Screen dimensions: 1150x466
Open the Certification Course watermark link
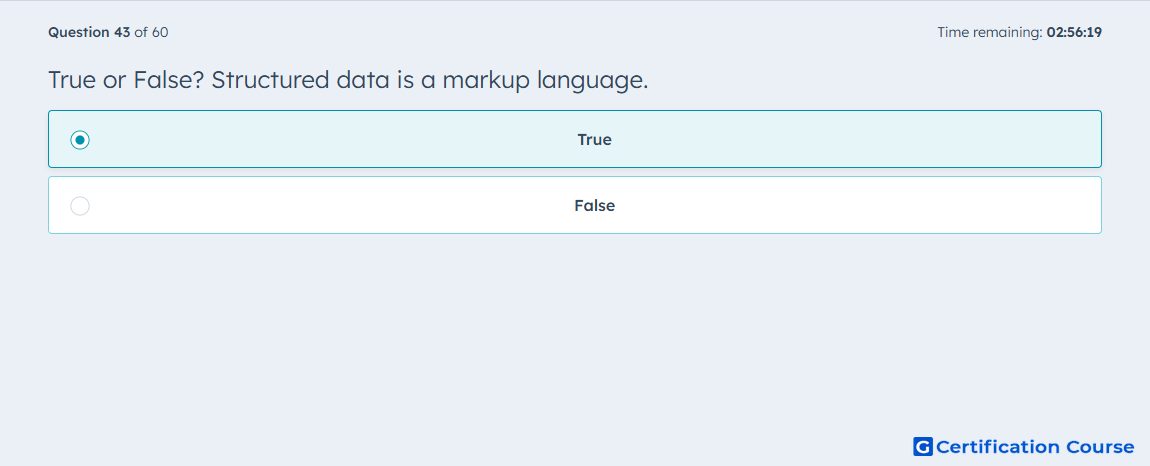(1024, 446)
